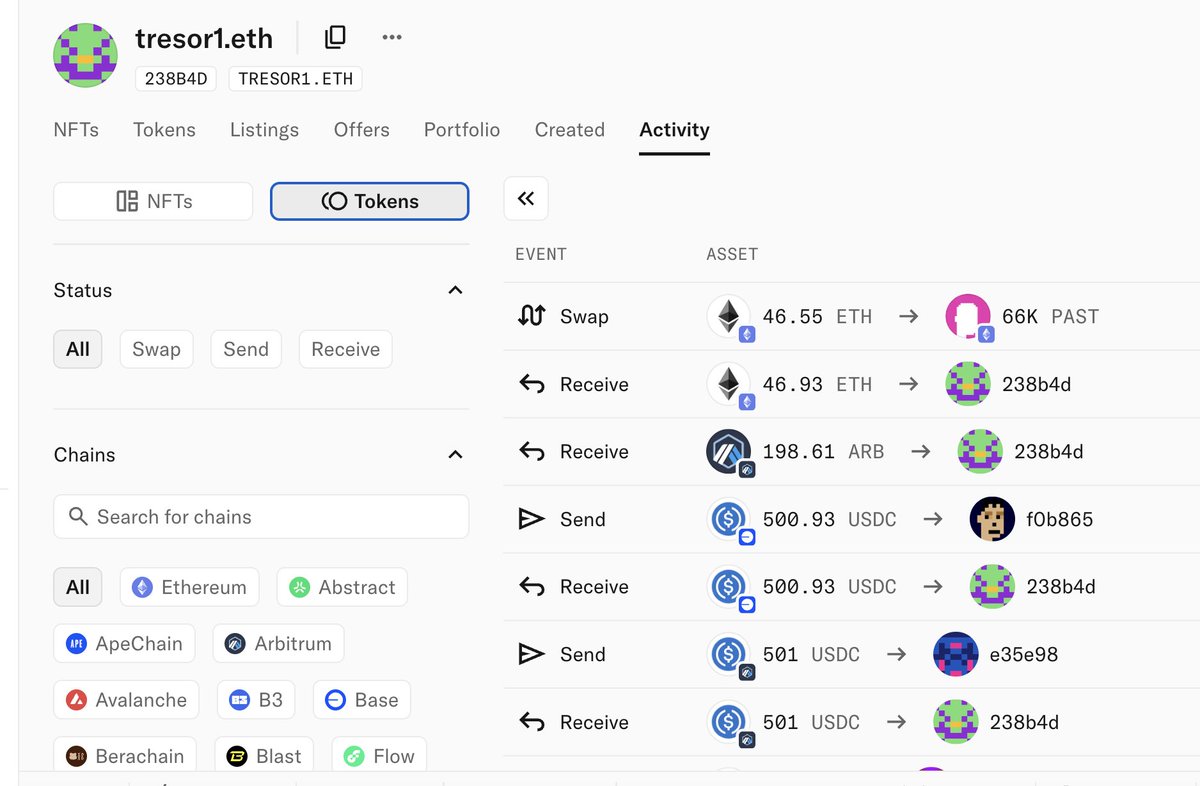Filter status by Receive
The image size is (1200, 786).
tap(346, 349)
